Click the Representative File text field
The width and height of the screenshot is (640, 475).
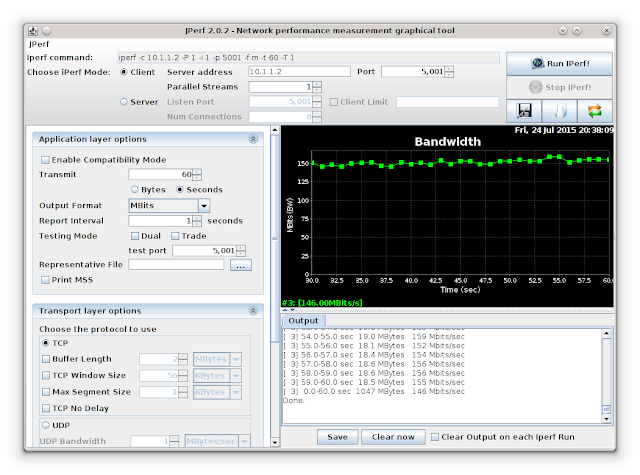(x=176, y=264)
